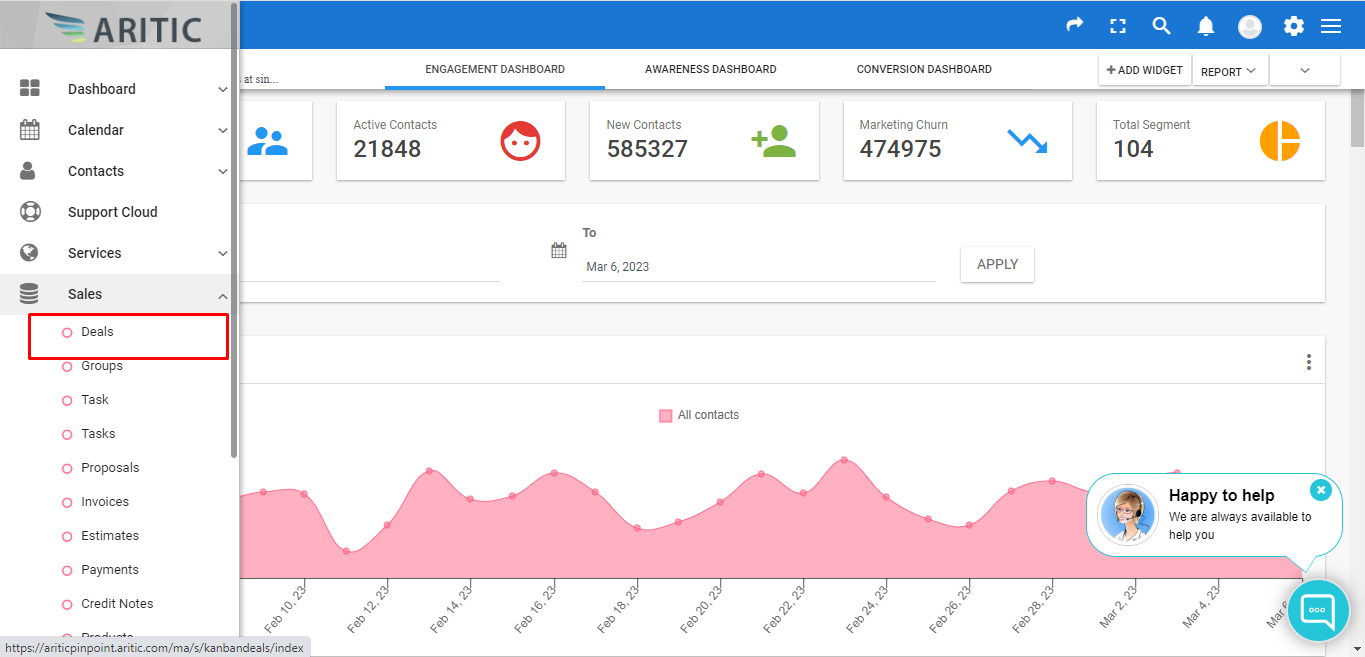Click the Services globe icon
This screenshot has width=1365, height=657.
pos(29,253)
